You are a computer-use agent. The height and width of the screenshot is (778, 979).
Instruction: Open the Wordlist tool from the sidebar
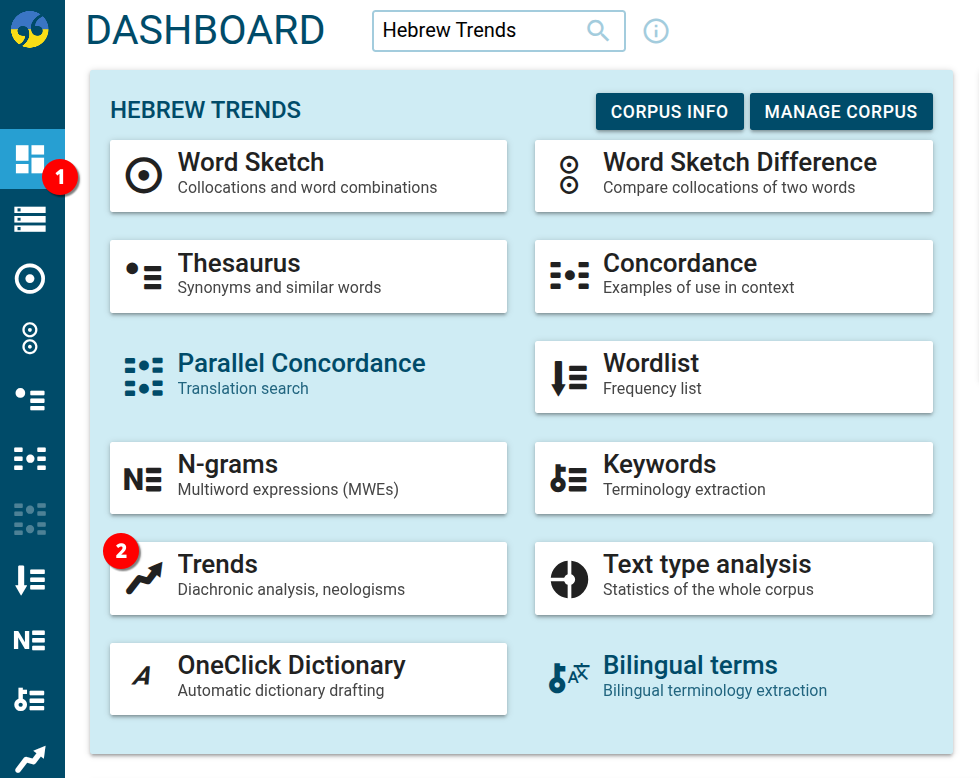pyautogui.click(x=32, y=578)
